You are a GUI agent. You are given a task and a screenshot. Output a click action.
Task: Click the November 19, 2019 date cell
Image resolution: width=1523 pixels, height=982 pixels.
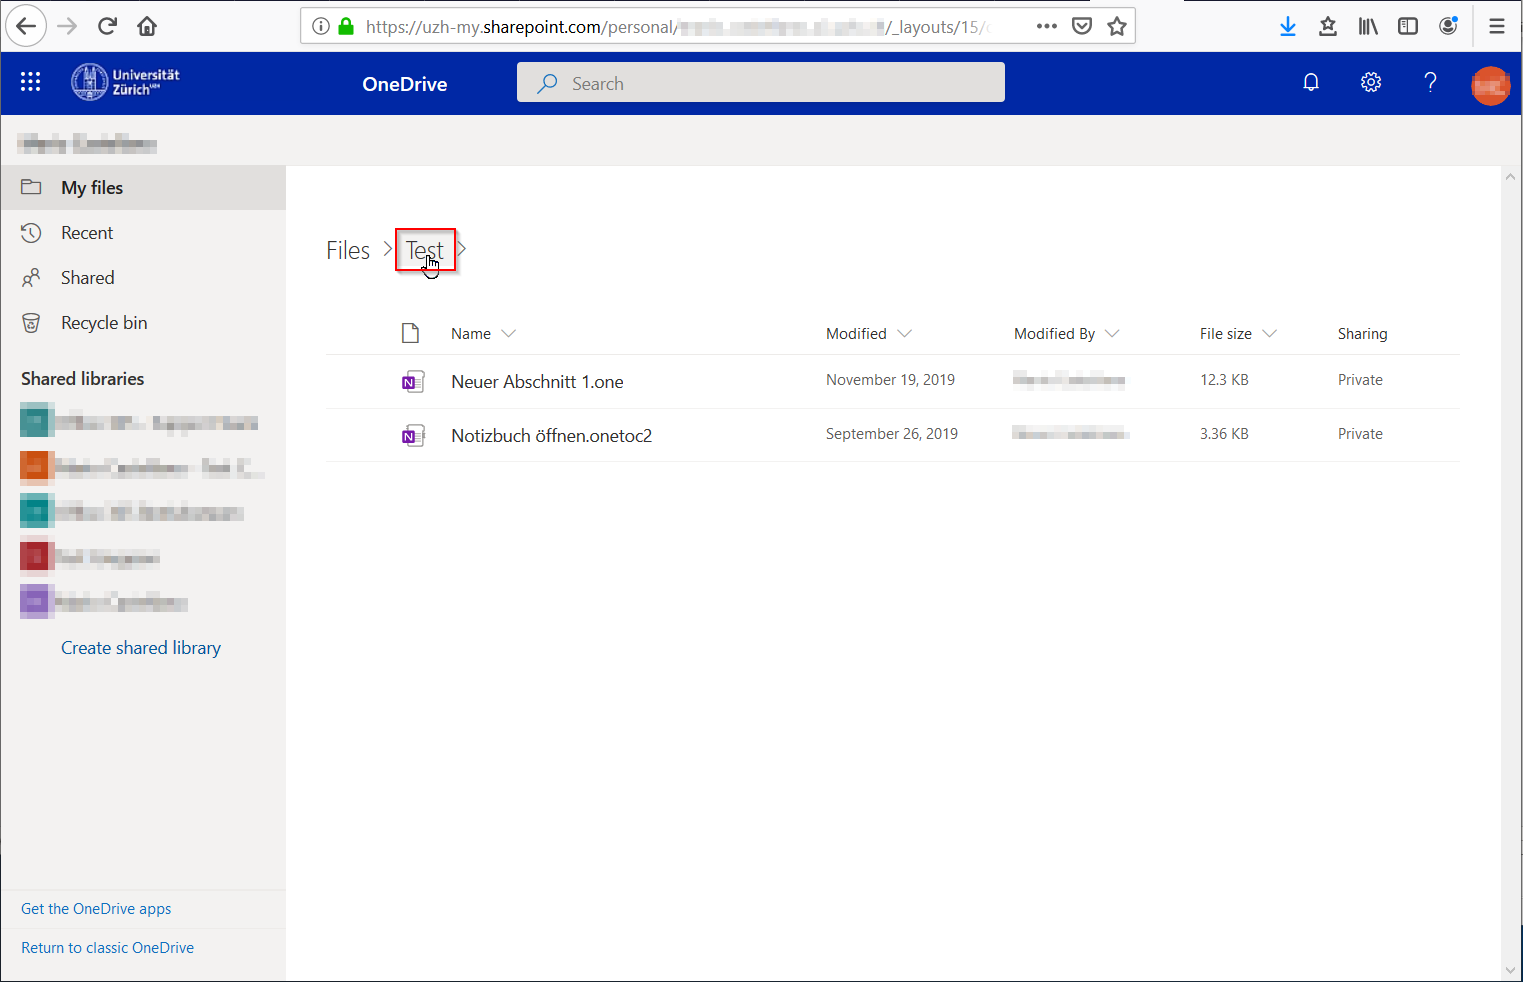pos(890,379)
